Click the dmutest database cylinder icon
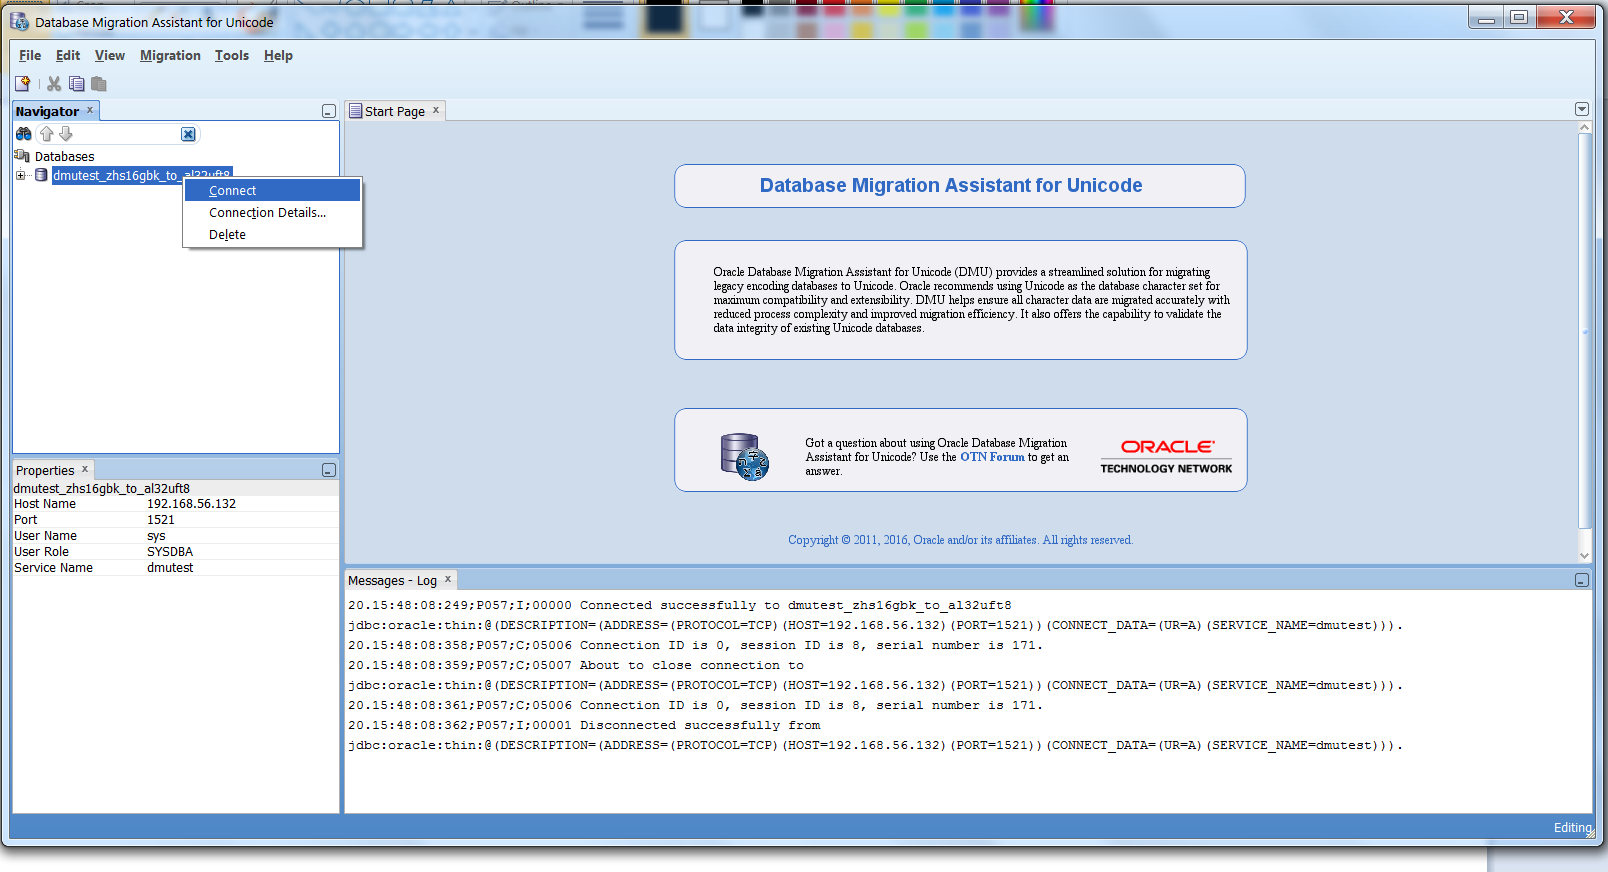1608x872 pixels. tap(41, 175)
